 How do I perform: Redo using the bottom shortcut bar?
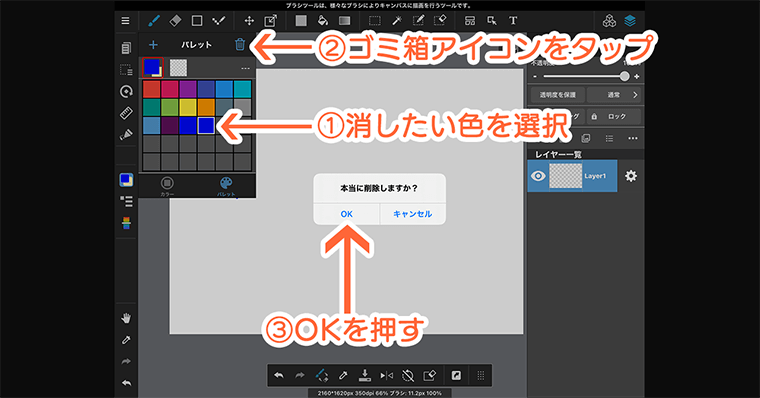coord(300,375)
